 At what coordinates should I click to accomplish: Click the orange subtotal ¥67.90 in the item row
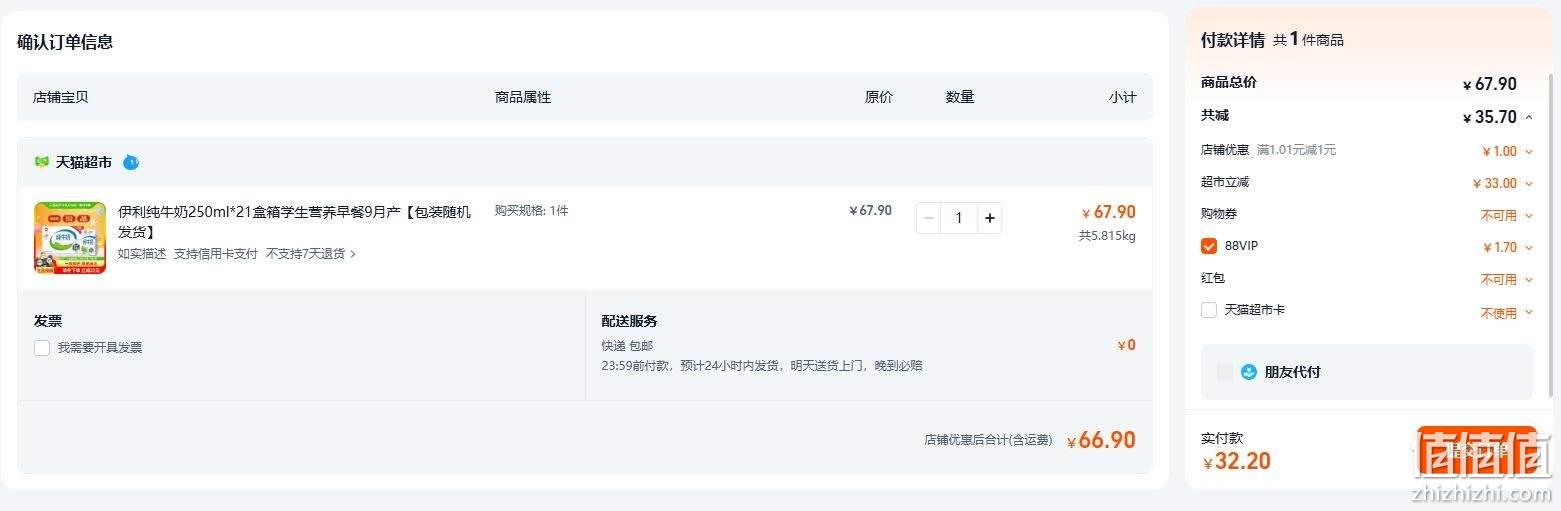(1108, 212)
